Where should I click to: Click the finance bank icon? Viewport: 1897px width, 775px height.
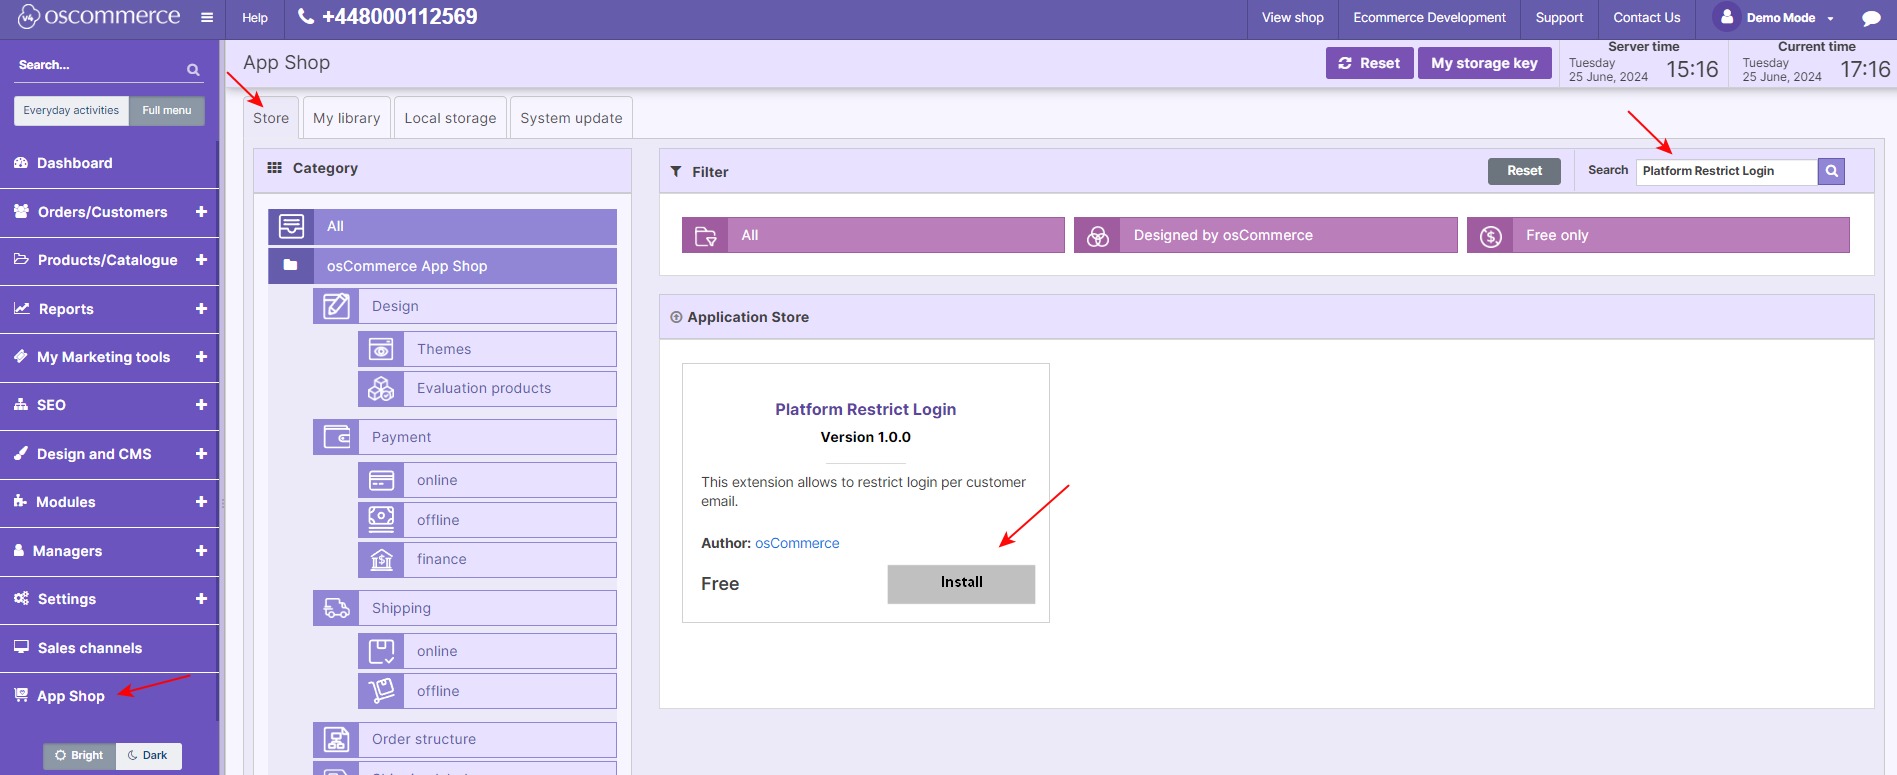pyautogui.click(x=381, y=559)
